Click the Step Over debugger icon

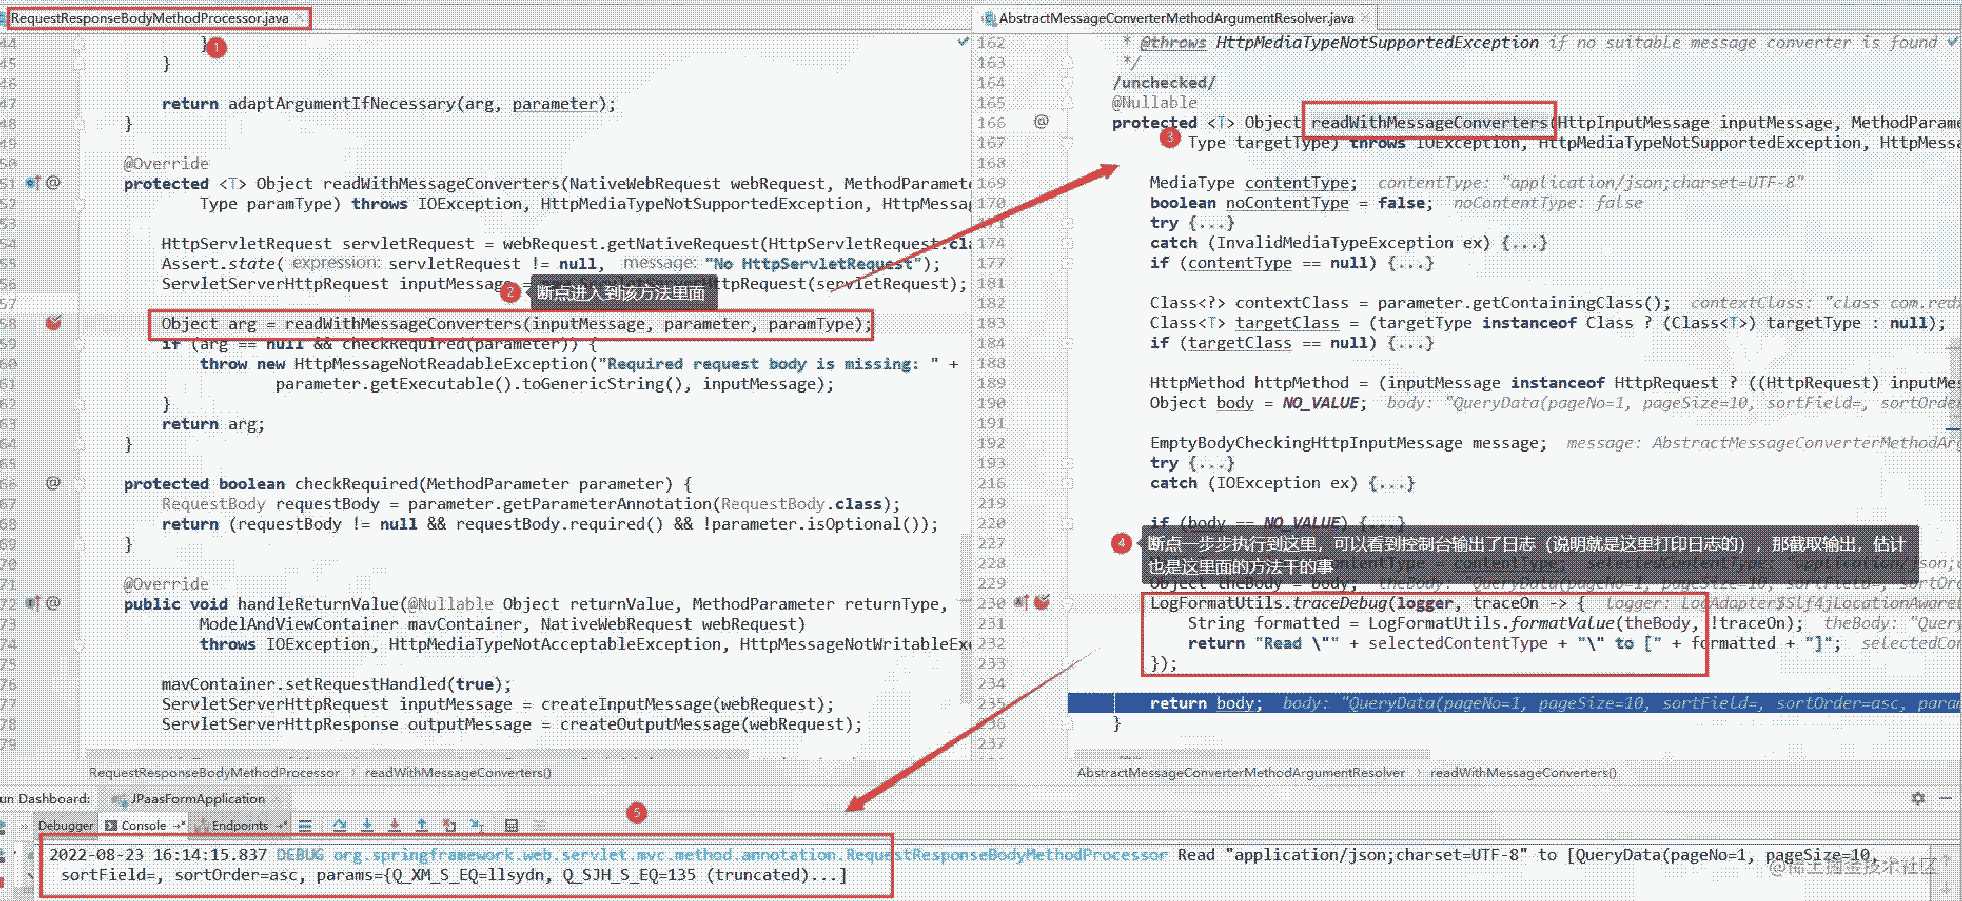[x=340, y=825]
